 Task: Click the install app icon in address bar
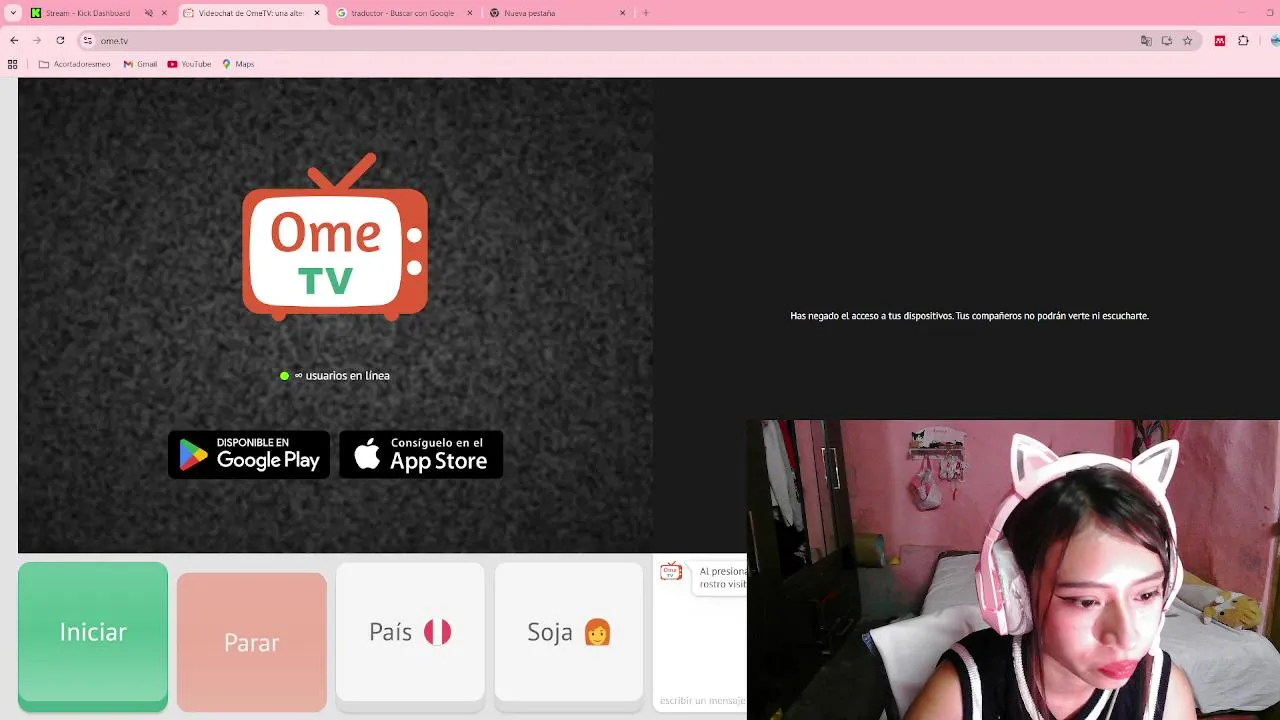1167,41
